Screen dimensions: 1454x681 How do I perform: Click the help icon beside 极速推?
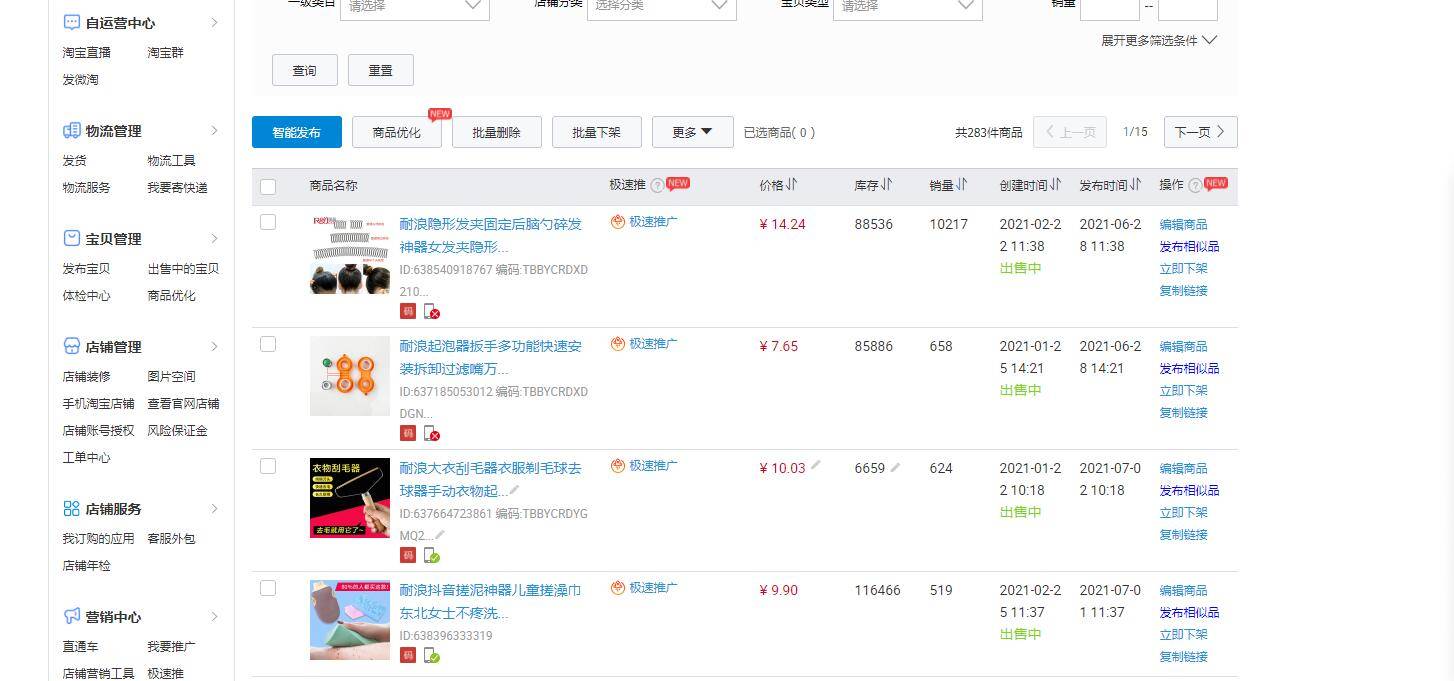pos(657,185)
